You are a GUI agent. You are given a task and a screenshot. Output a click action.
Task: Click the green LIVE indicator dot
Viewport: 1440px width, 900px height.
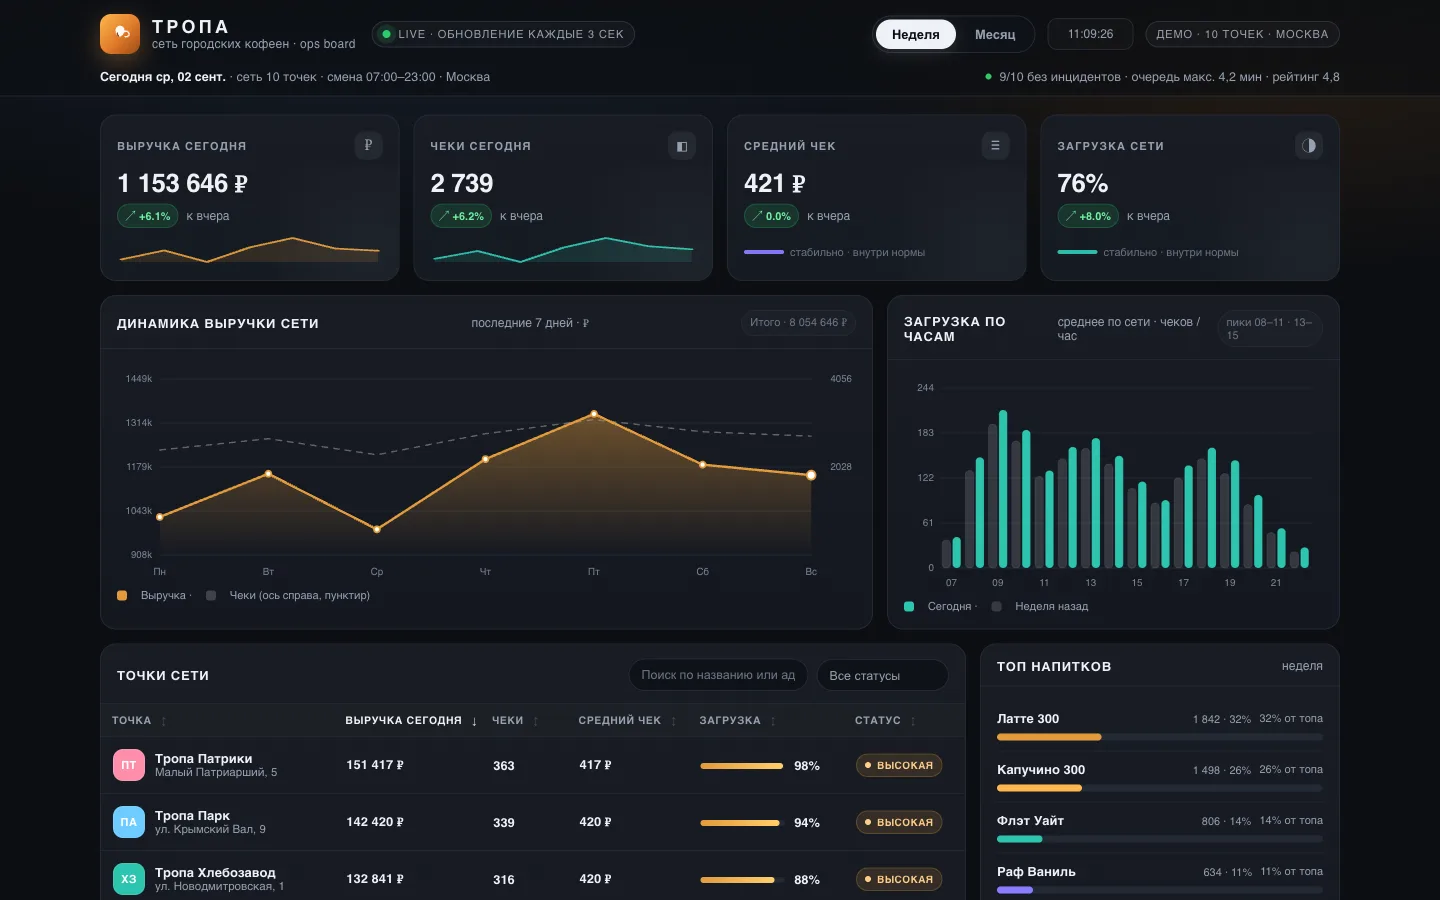(x=387, y=34)
